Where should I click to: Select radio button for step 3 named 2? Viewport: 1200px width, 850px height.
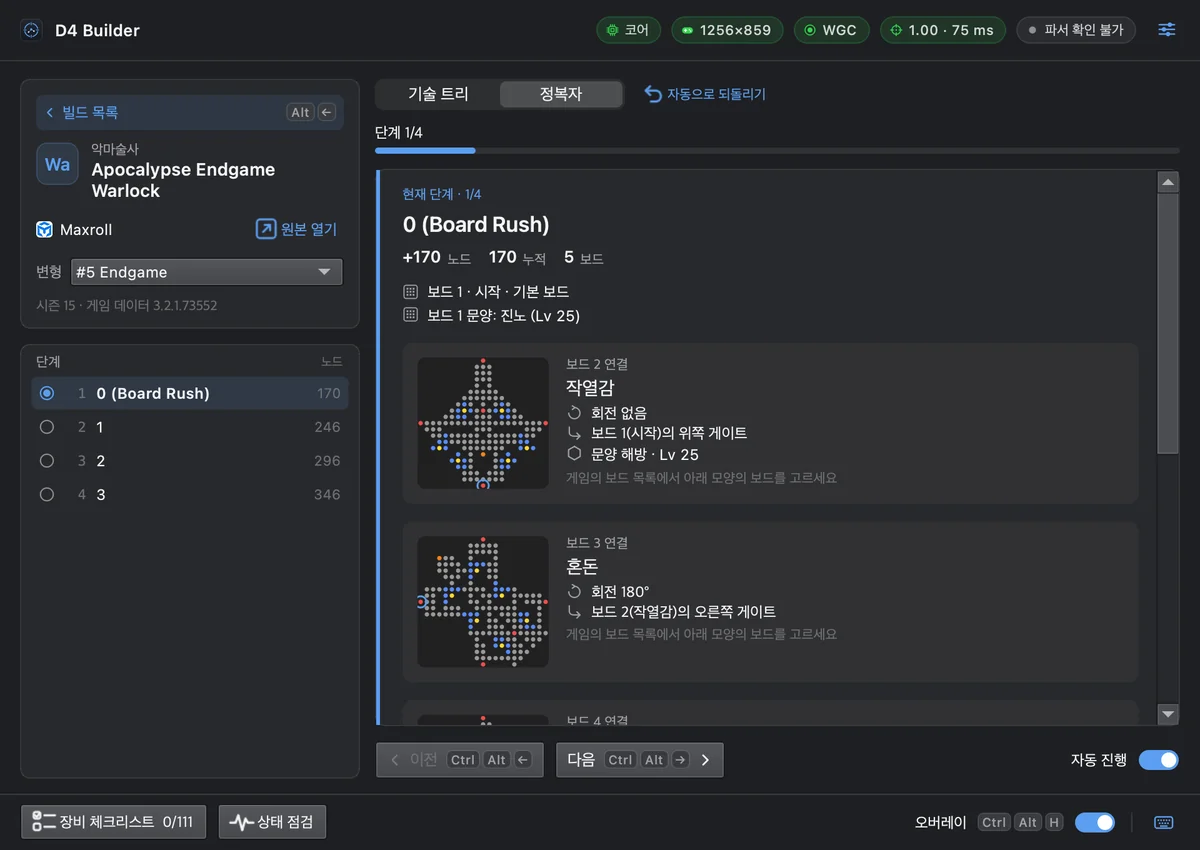click(46, 461)
